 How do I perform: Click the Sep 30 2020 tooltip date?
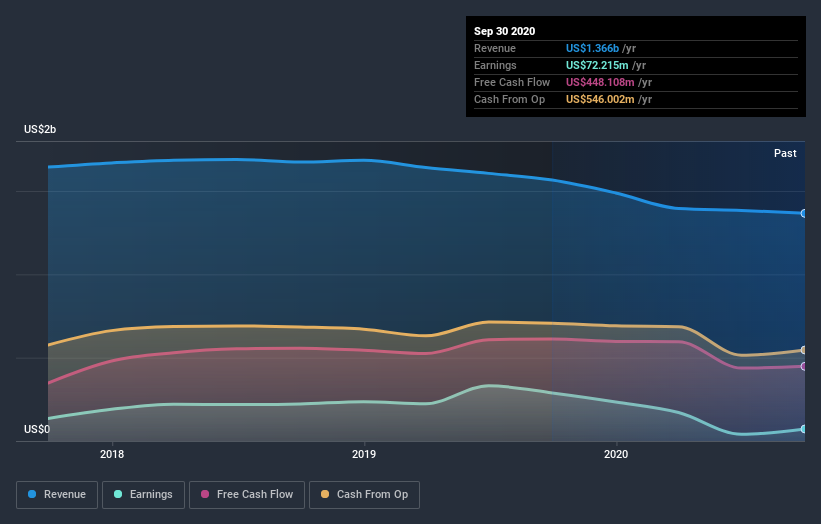click(504, 31)
